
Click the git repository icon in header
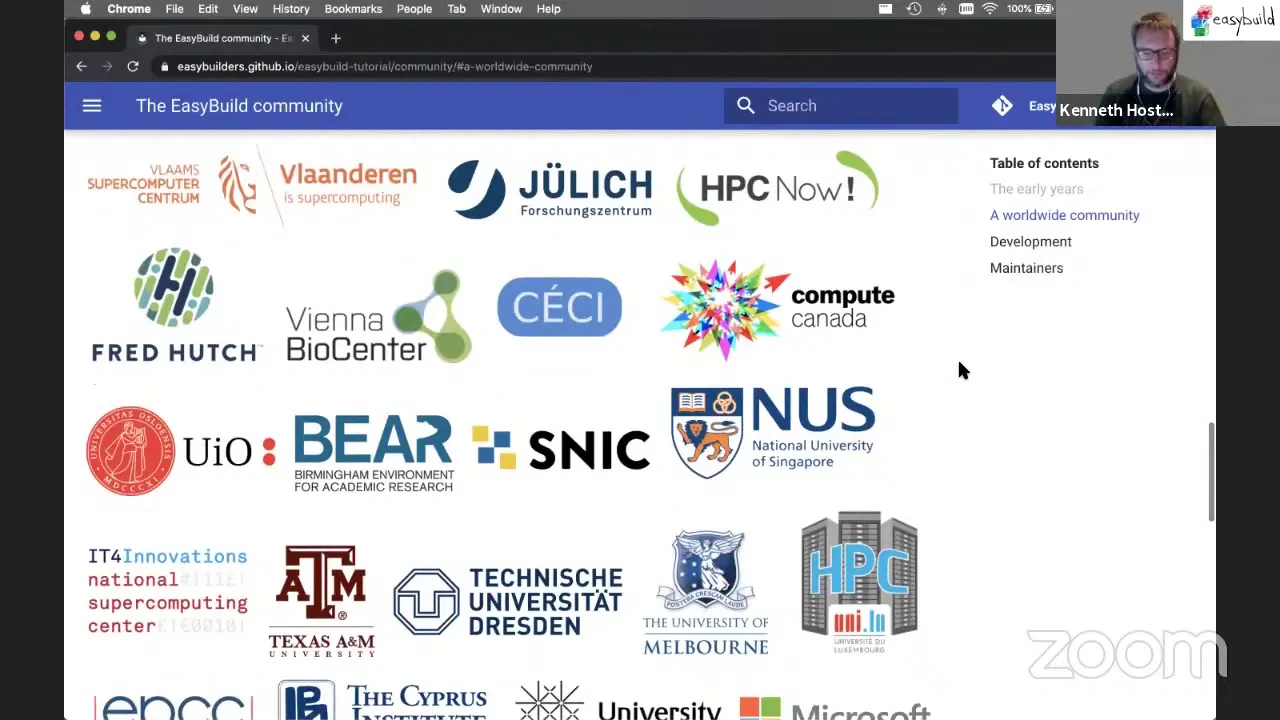click(1002, 106)
